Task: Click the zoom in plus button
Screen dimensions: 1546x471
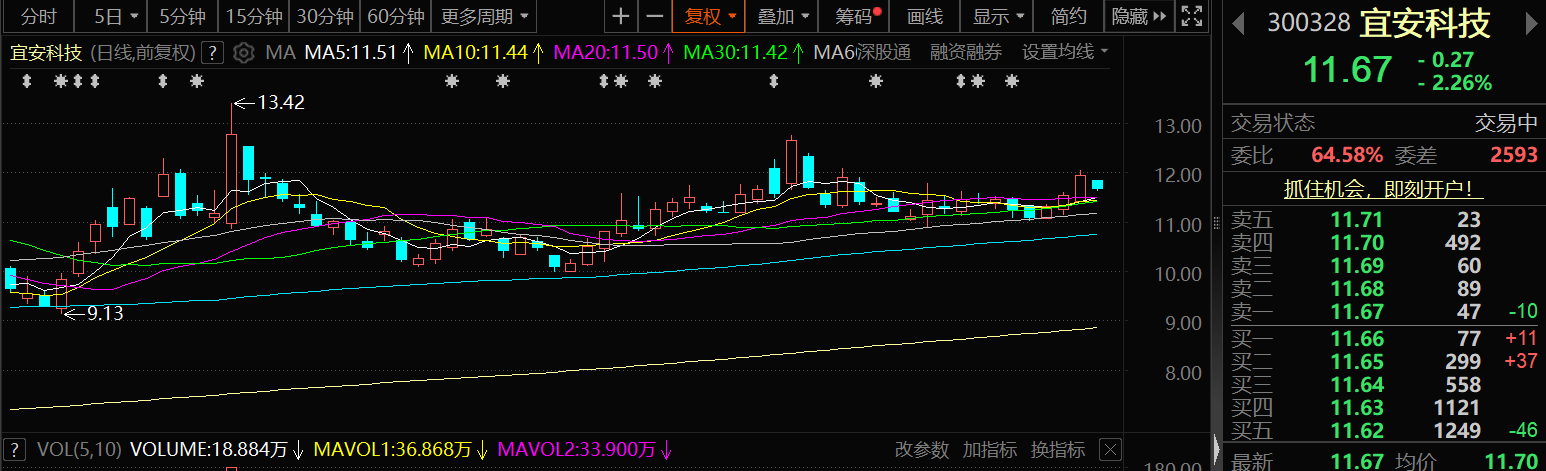Action: 621,16
